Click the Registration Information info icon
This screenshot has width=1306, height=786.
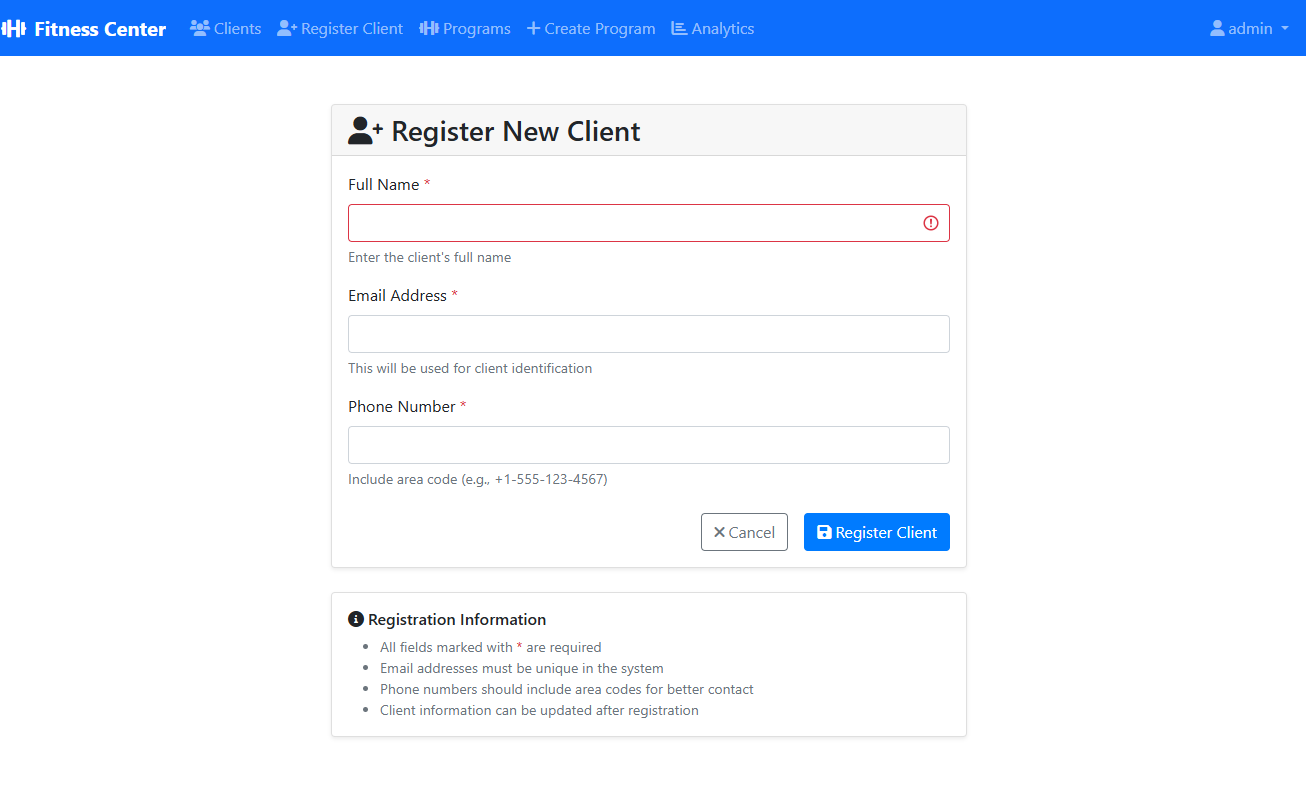356,620
